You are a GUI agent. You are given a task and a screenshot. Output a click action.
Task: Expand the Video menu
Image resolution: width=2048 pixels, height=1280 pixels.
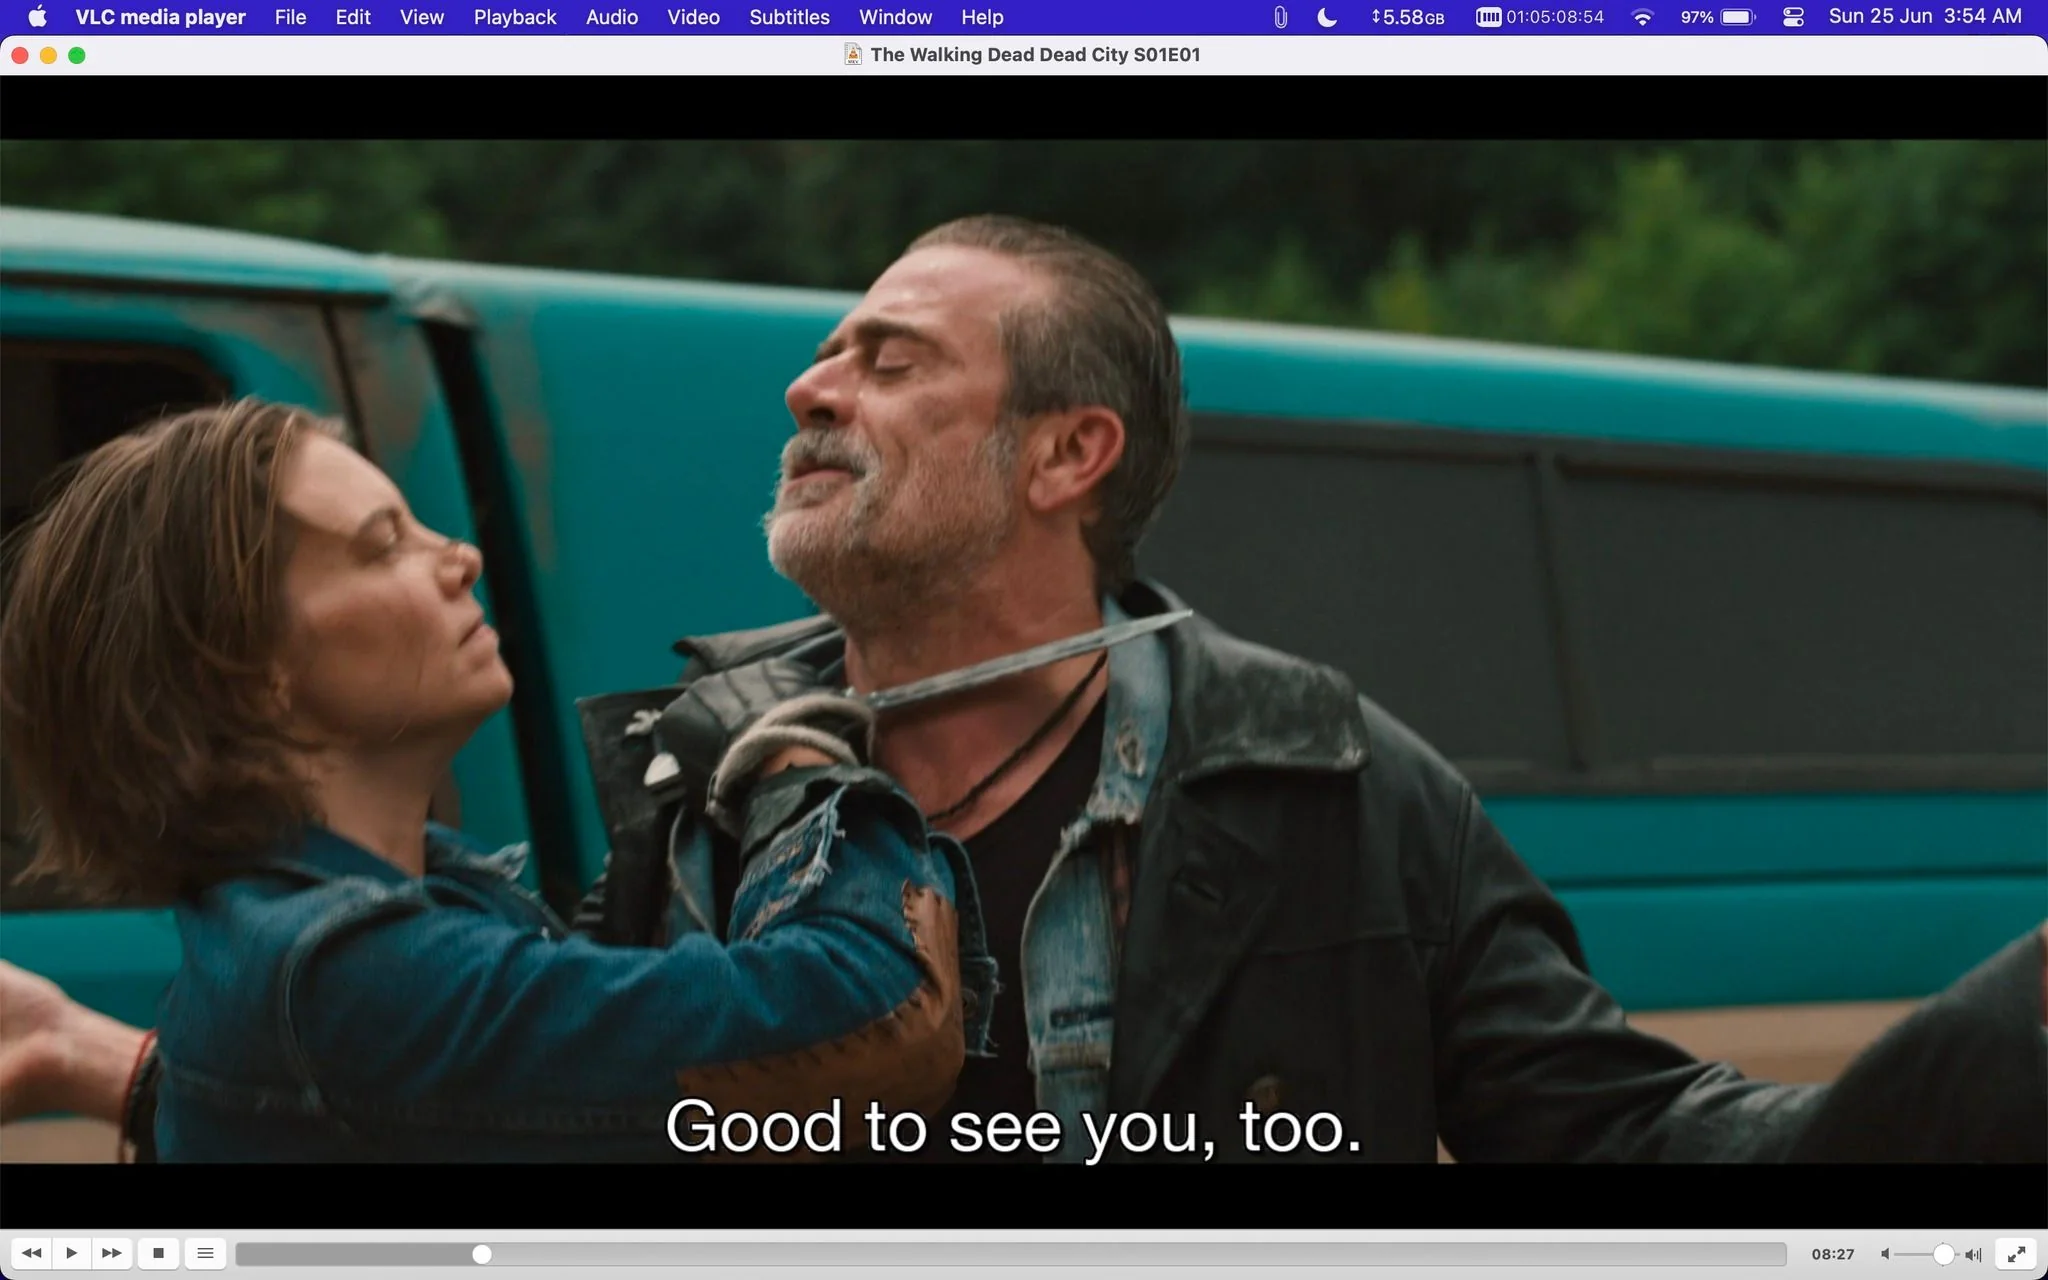point(693,17)
